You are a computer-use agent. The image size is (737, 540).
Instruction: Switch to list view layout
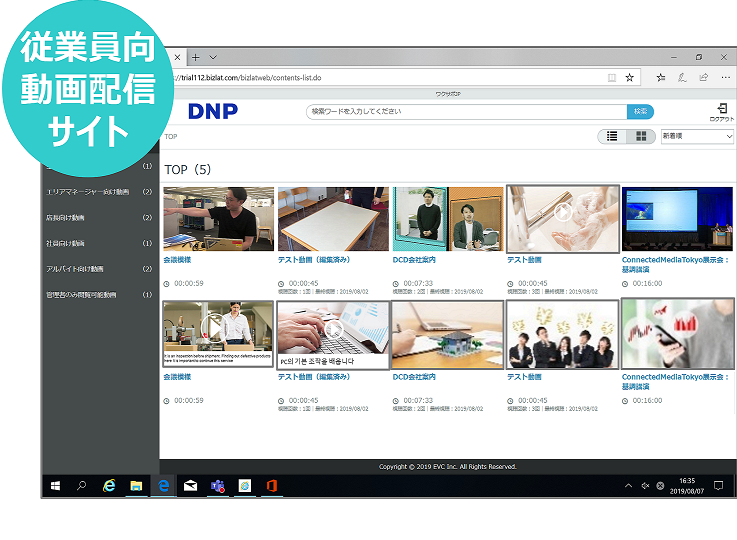[613, 136]
